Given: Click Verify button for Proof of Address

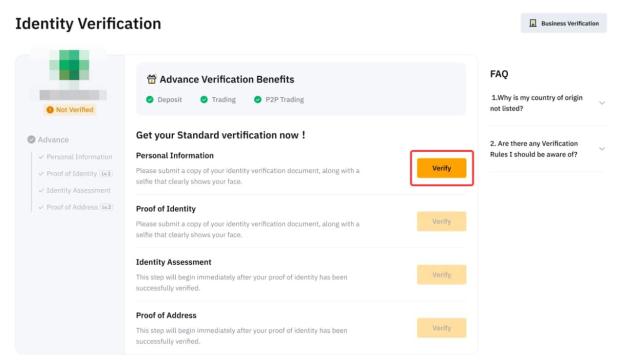Looking at the screenshot, I should [x=441, y=328].
